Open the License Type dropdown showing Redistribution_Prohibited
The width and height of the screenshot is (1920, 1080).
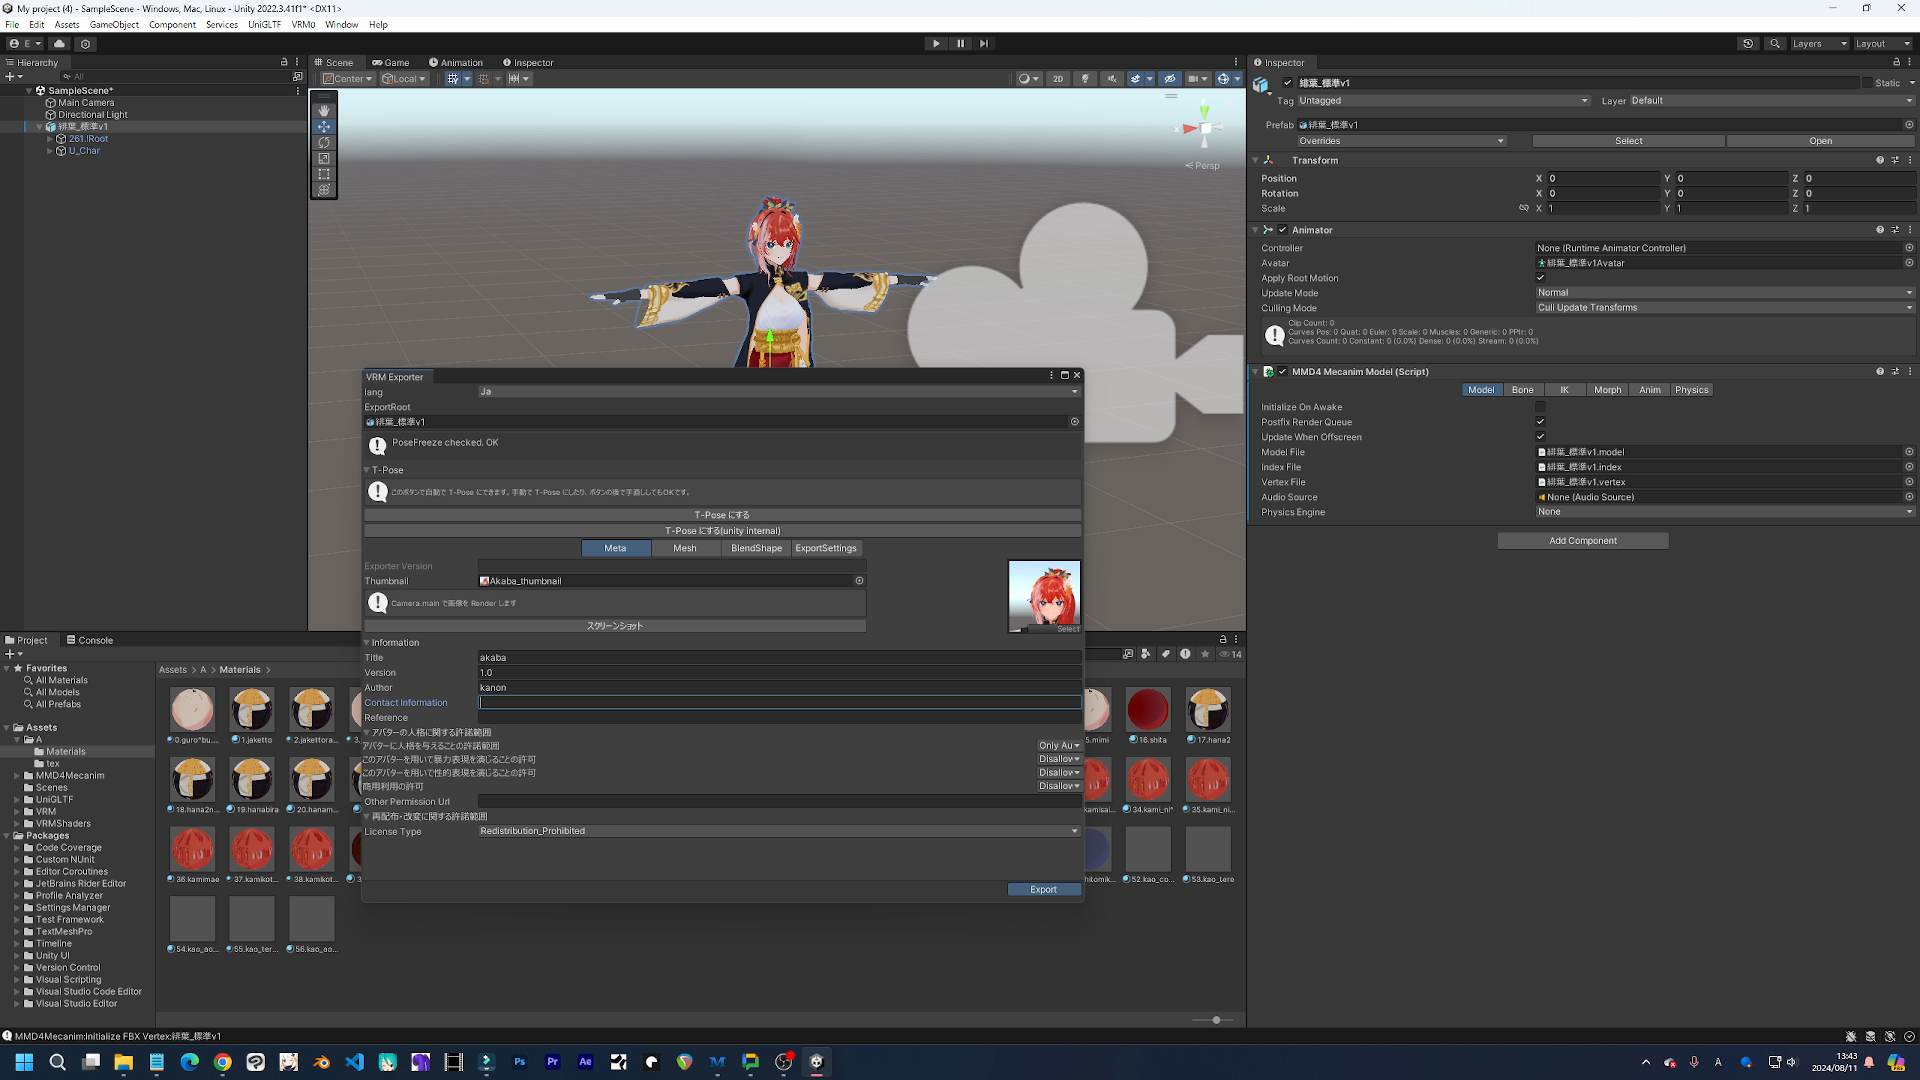778,831
